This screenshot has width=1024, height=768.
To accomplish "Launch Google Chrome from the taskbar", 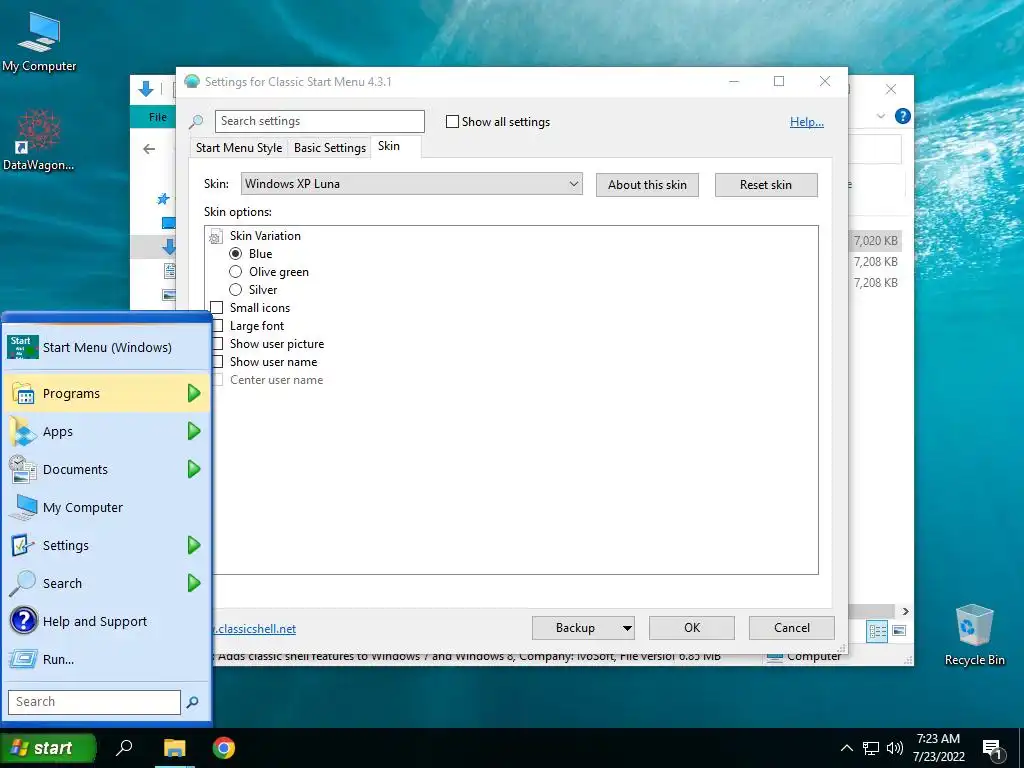I will click(x=223, y=748).
